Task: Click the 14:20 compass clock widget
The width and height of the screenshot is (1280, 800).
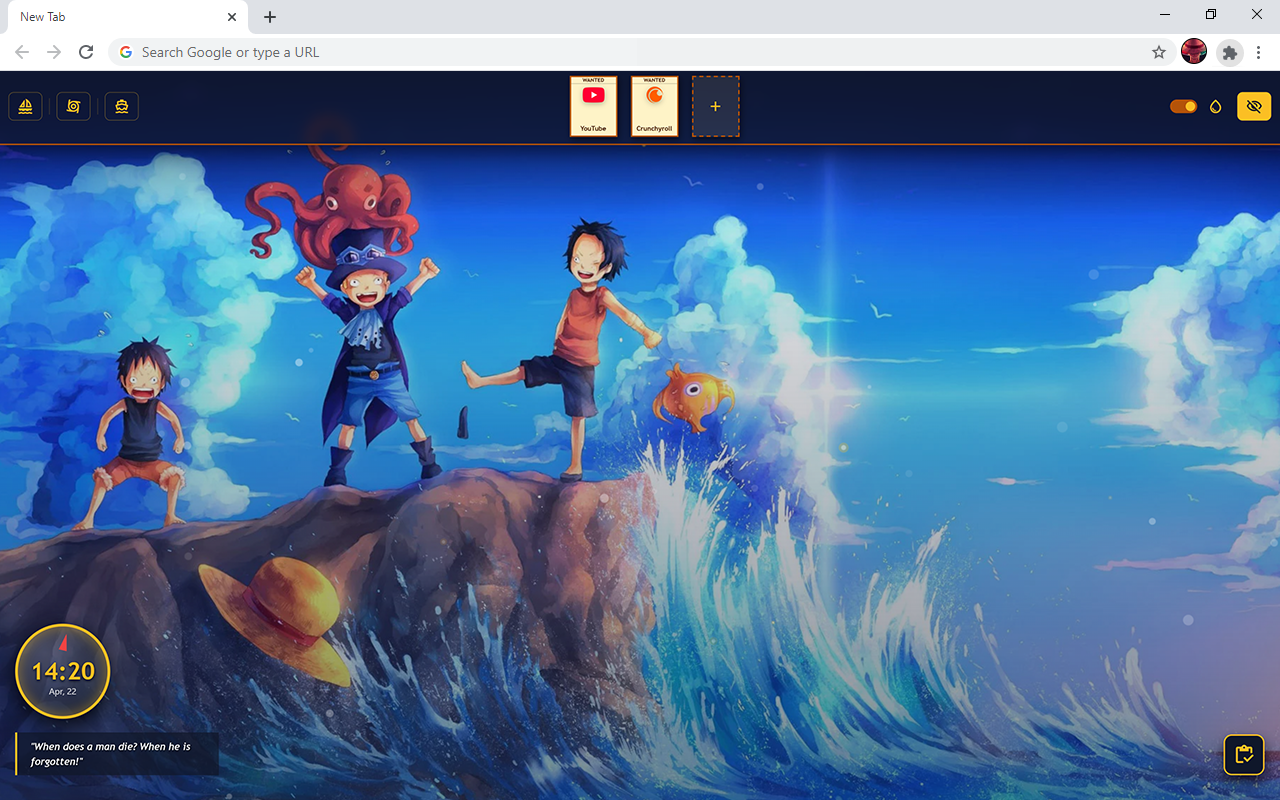Action: pos(63,672)
